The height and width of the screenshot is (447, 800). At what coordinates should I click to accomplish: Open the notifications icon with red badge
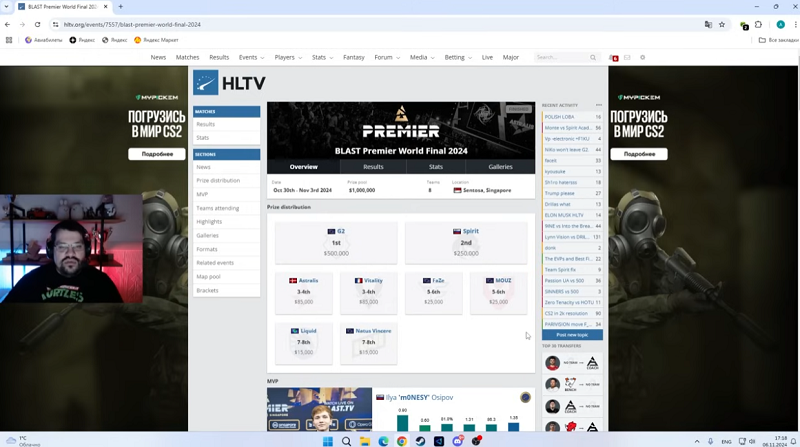614,58
